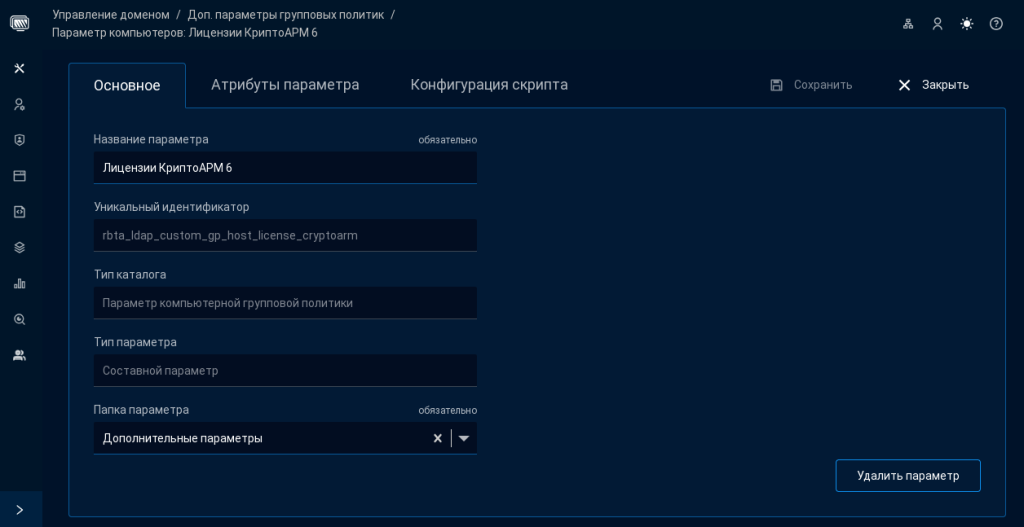Screen dimensions: 1024x527
Task: Go to 'Доп. параметры групповых политик' breadcrumb
Action: [286, 14]
